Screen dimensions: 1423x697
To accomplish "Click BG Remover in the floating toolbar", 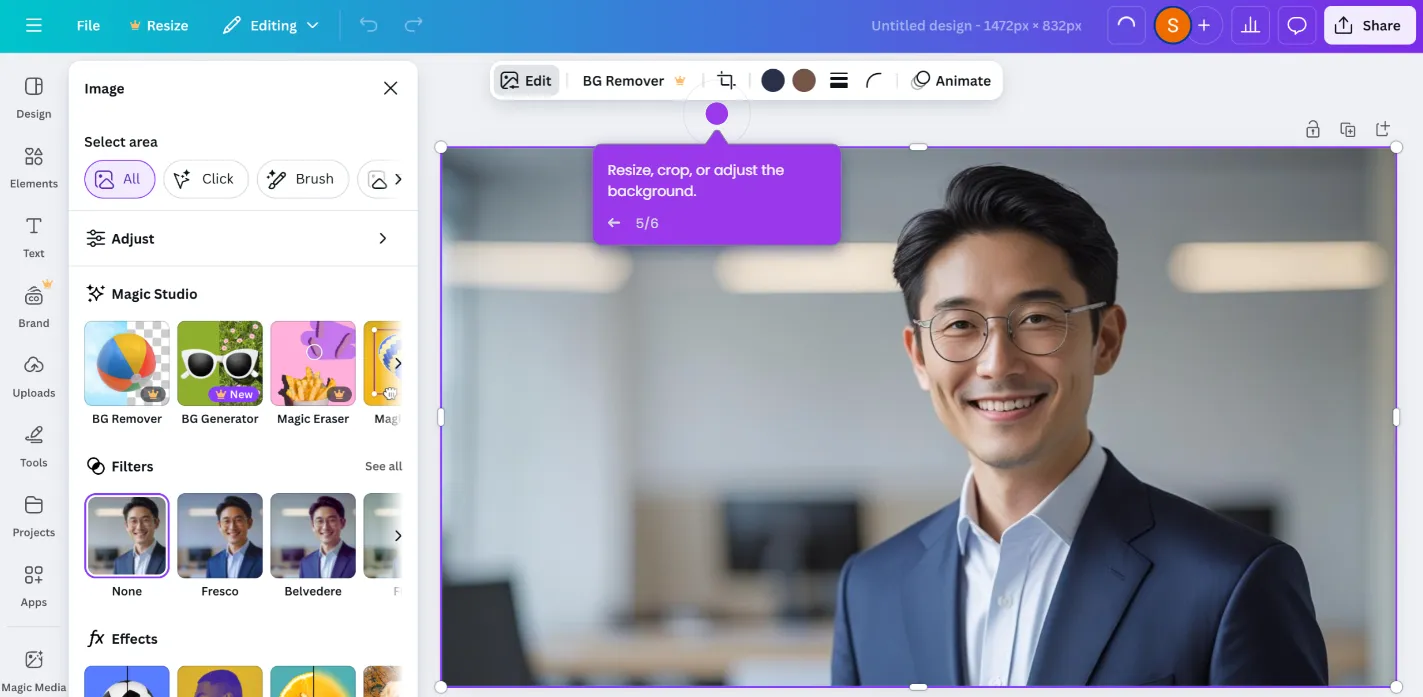I will coord(634,81).
